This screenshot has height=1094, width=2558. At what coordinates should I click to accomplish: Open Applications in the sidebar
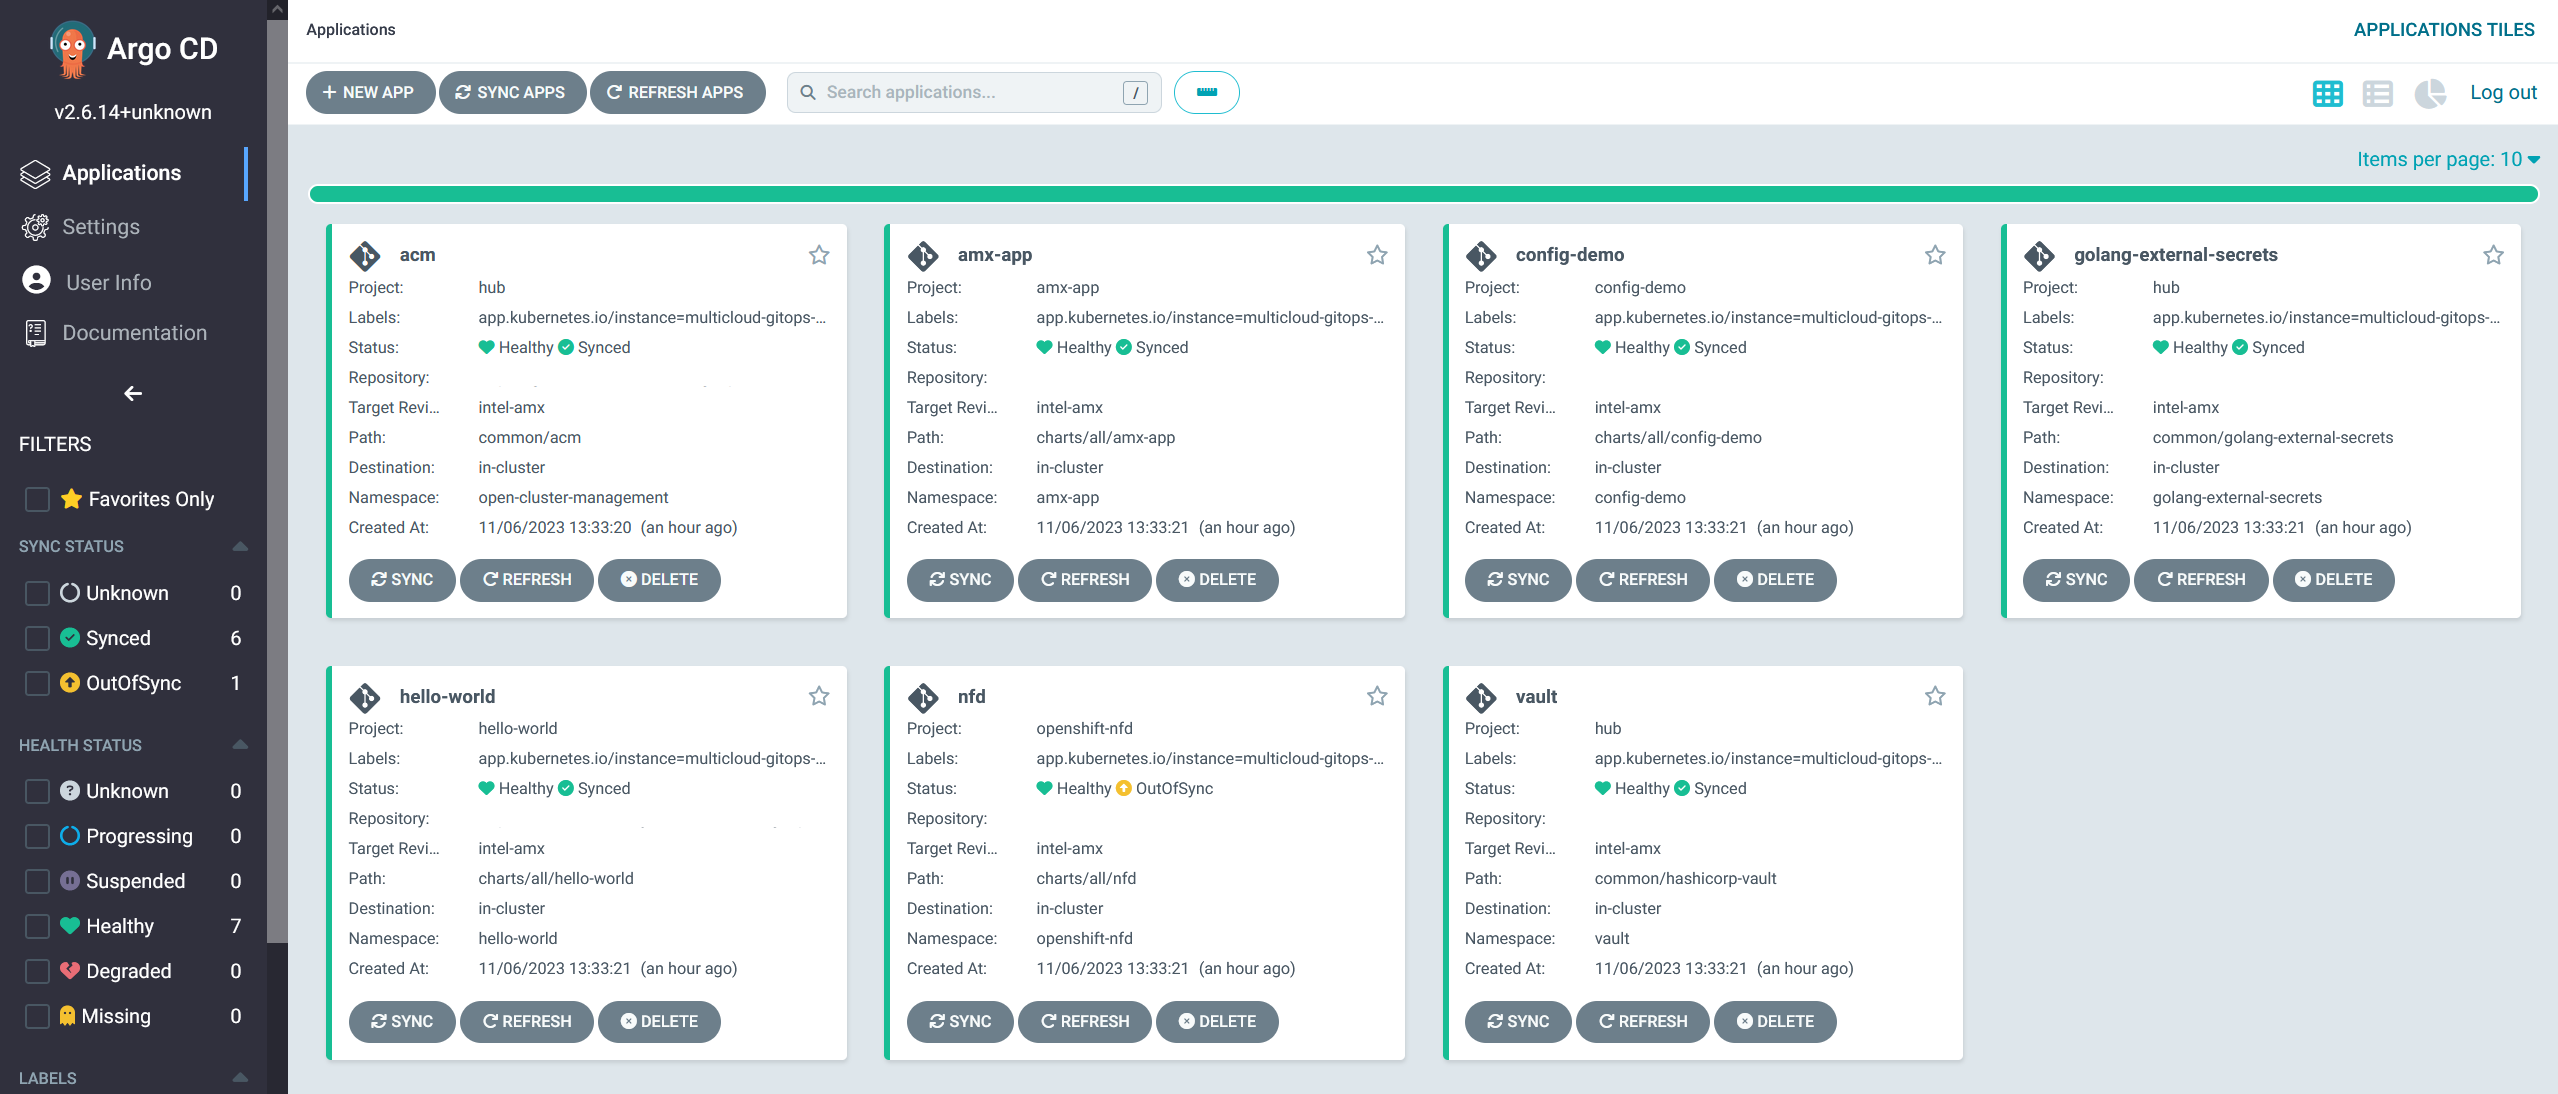pyautogui.click(x=123, y=173)
